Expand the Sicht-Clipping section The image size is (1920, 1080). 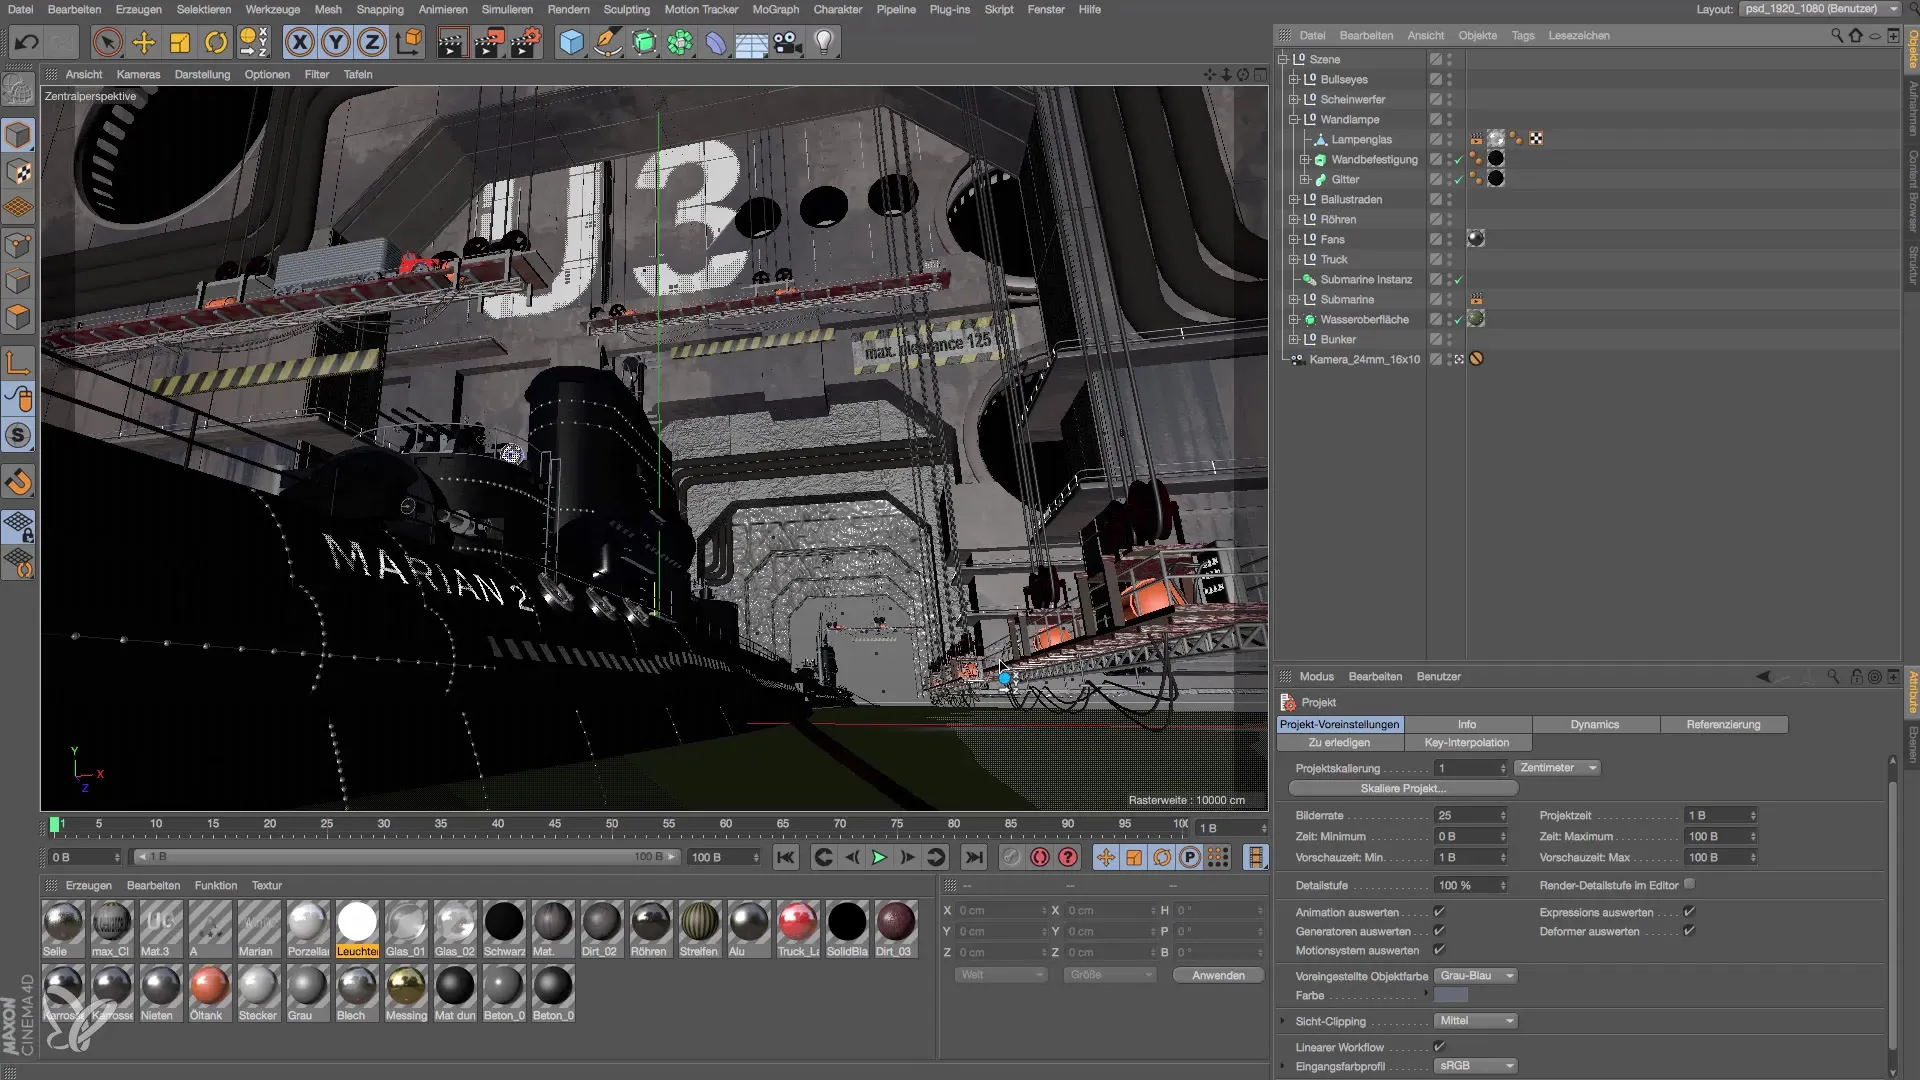click(x=1283, y=1021)
